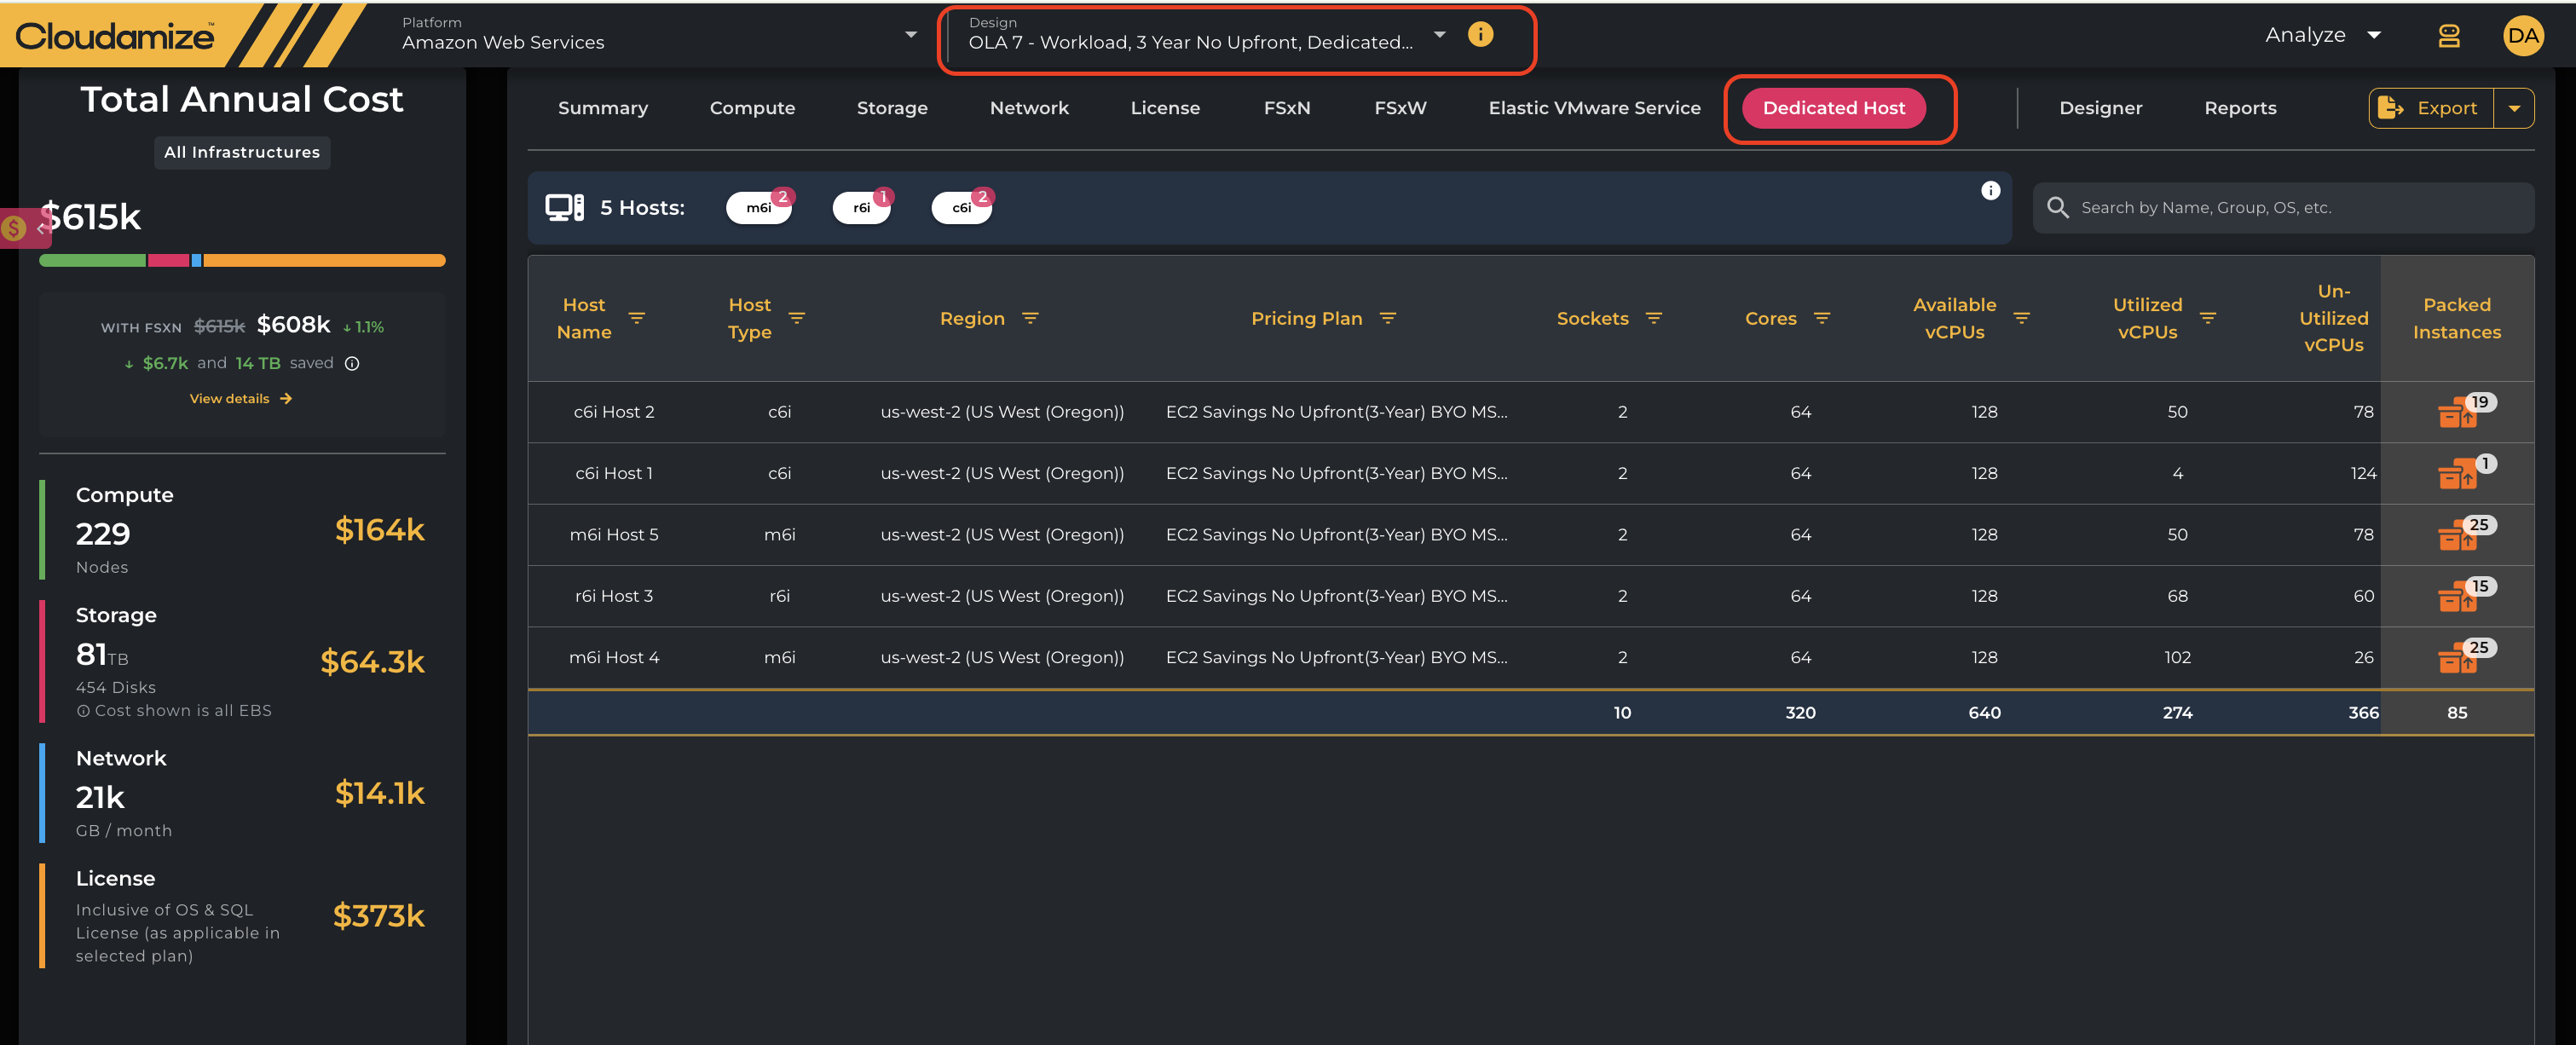Screen dimensions: 2576x1045
Task: Switch to the Compute tab
Action: click(x=752, y=108)
